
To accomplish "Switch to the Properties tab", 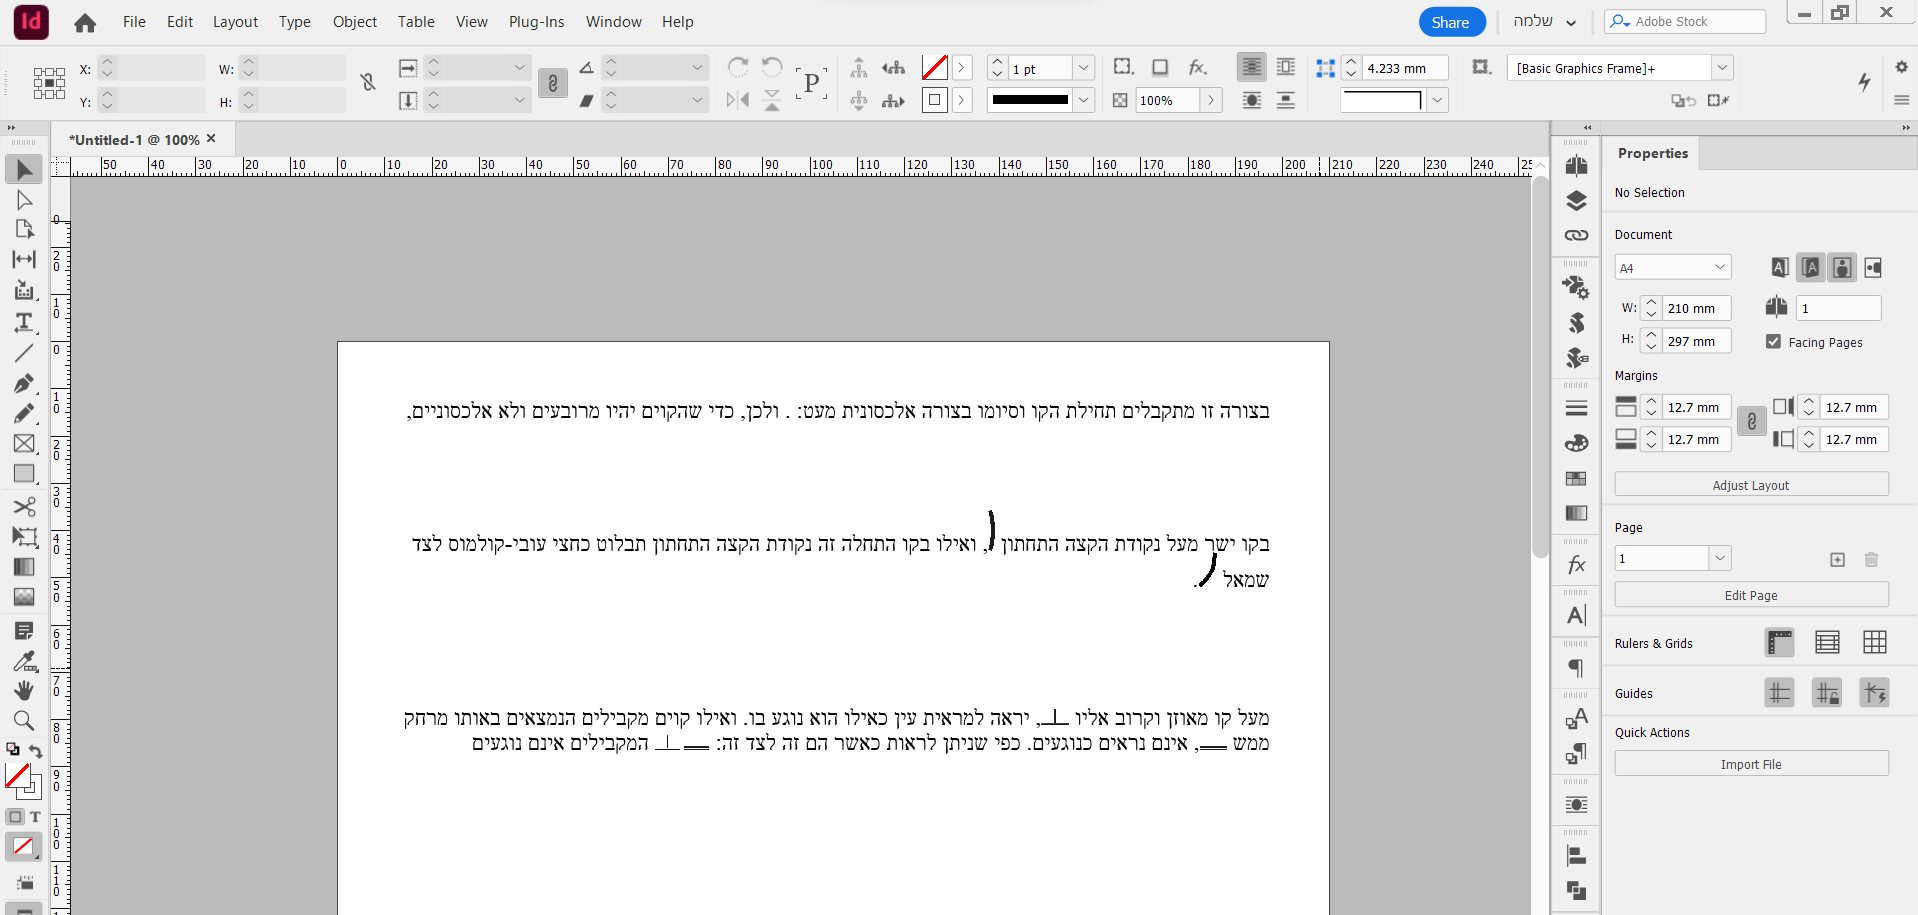I will (x=1652, y=153).
